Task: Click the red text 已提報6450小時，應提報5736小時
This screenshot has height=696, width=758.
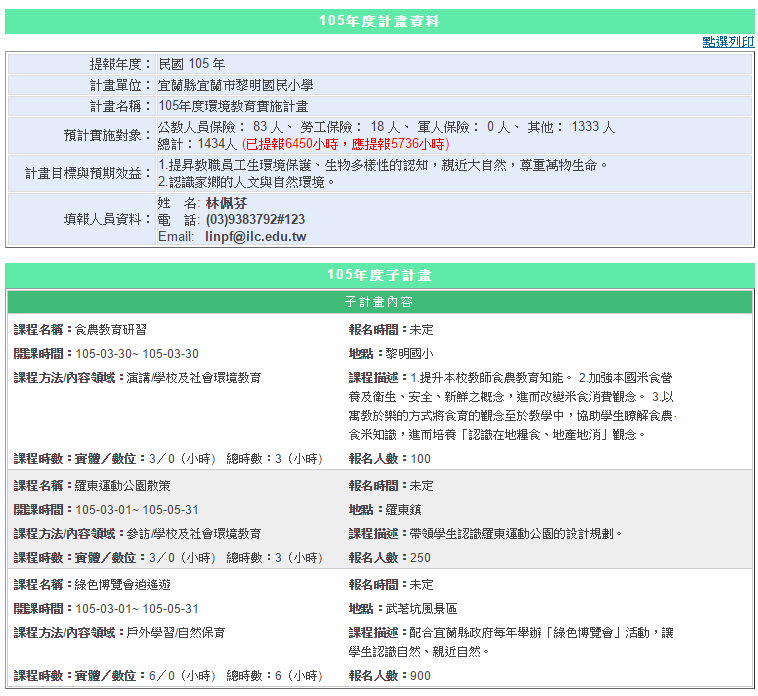Action: point(346,144)
